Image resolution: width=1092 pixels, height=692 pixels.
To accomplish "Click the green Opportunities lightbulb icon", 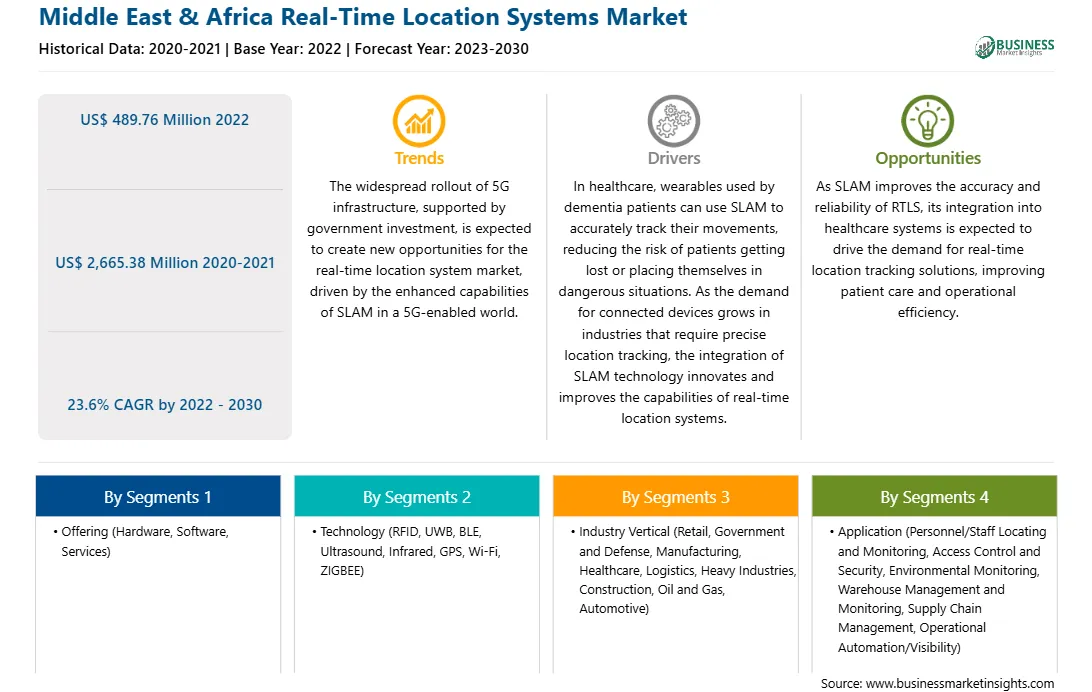I will tap(928, 120).
